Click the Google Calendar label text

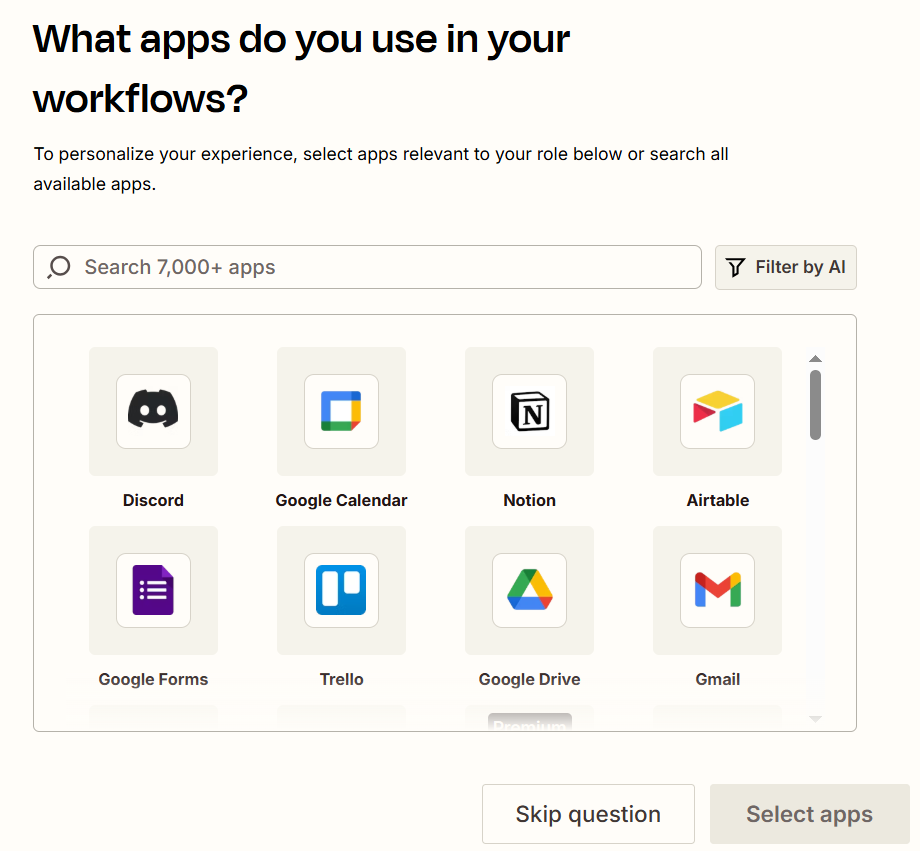(x=341, y=500)
